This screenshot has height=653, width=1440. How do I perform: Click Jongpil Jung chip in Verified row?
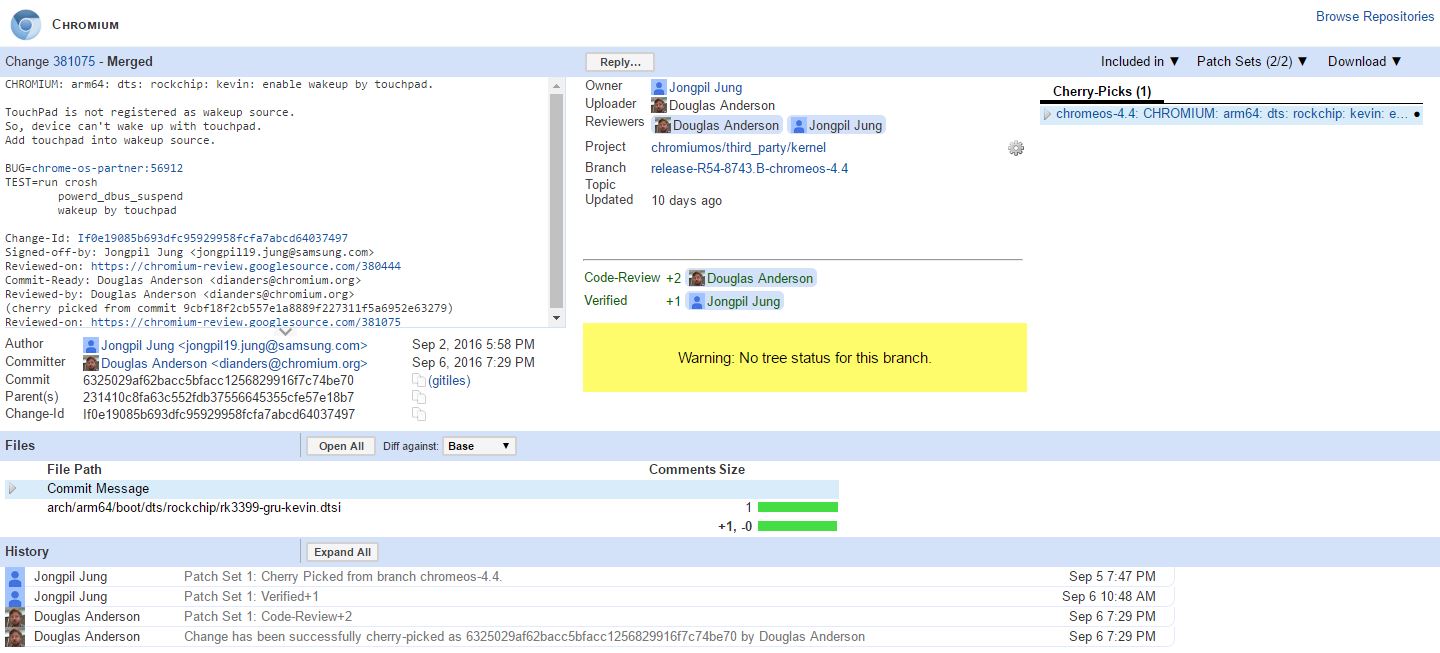point(735,301)
